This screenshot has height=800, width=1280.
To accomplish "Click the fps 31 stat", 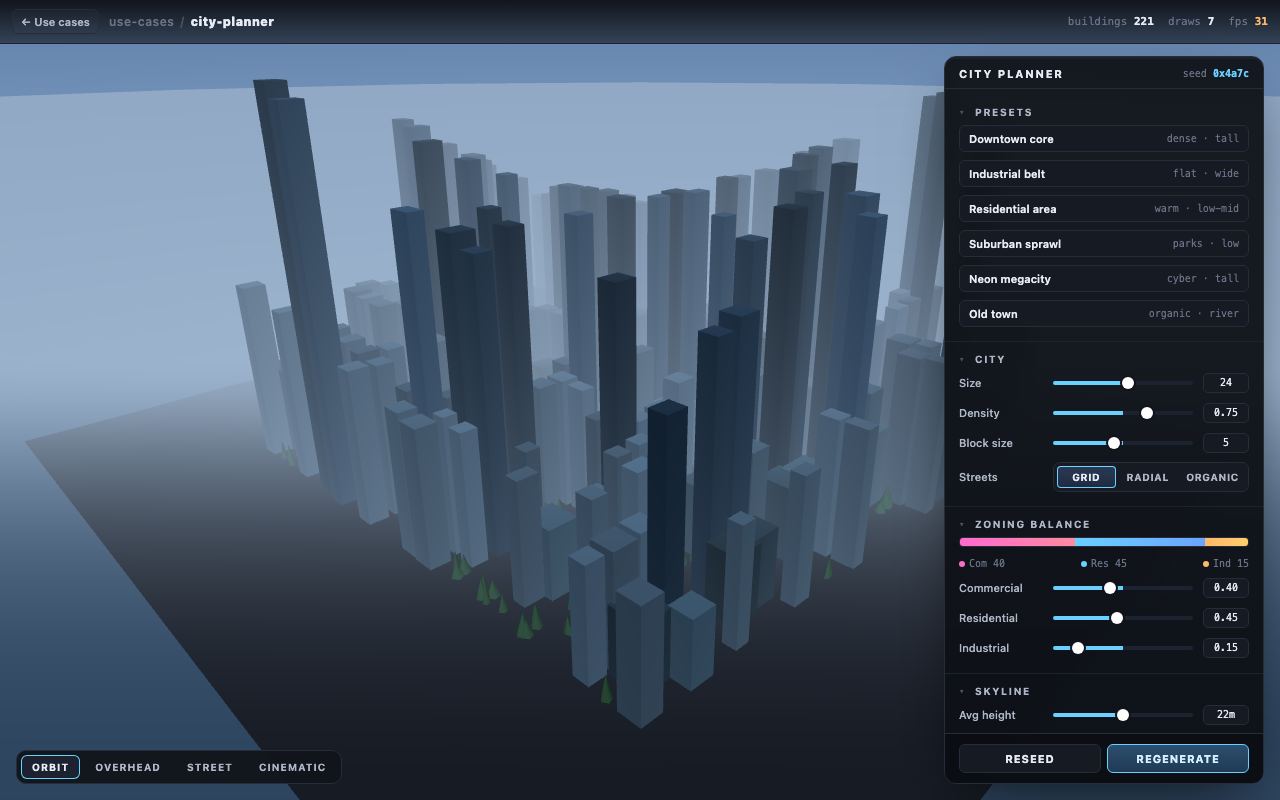I will pos(1248,21).
